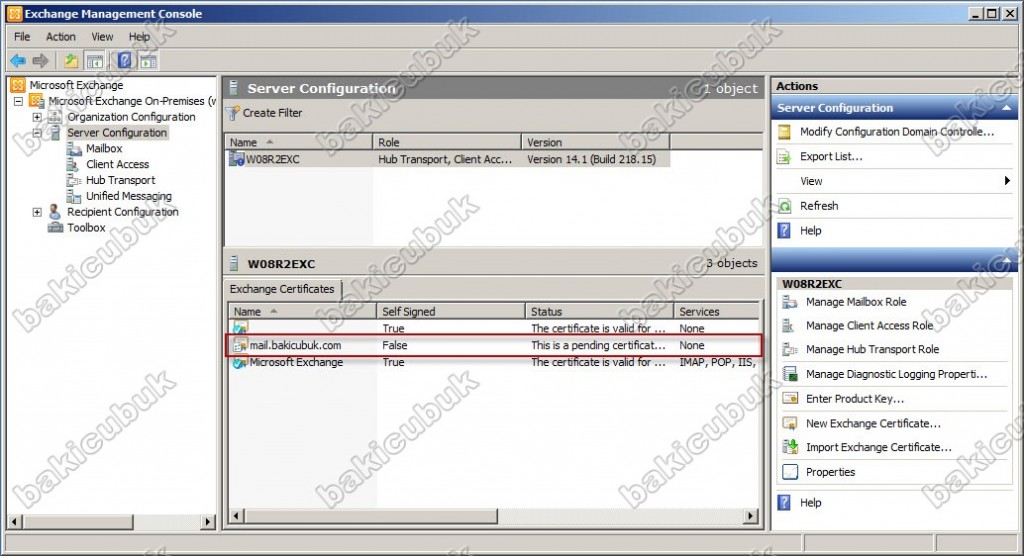Click the Manage Hub Transport Role icon
Screen dimensions: 1024x556
[790, 350]
